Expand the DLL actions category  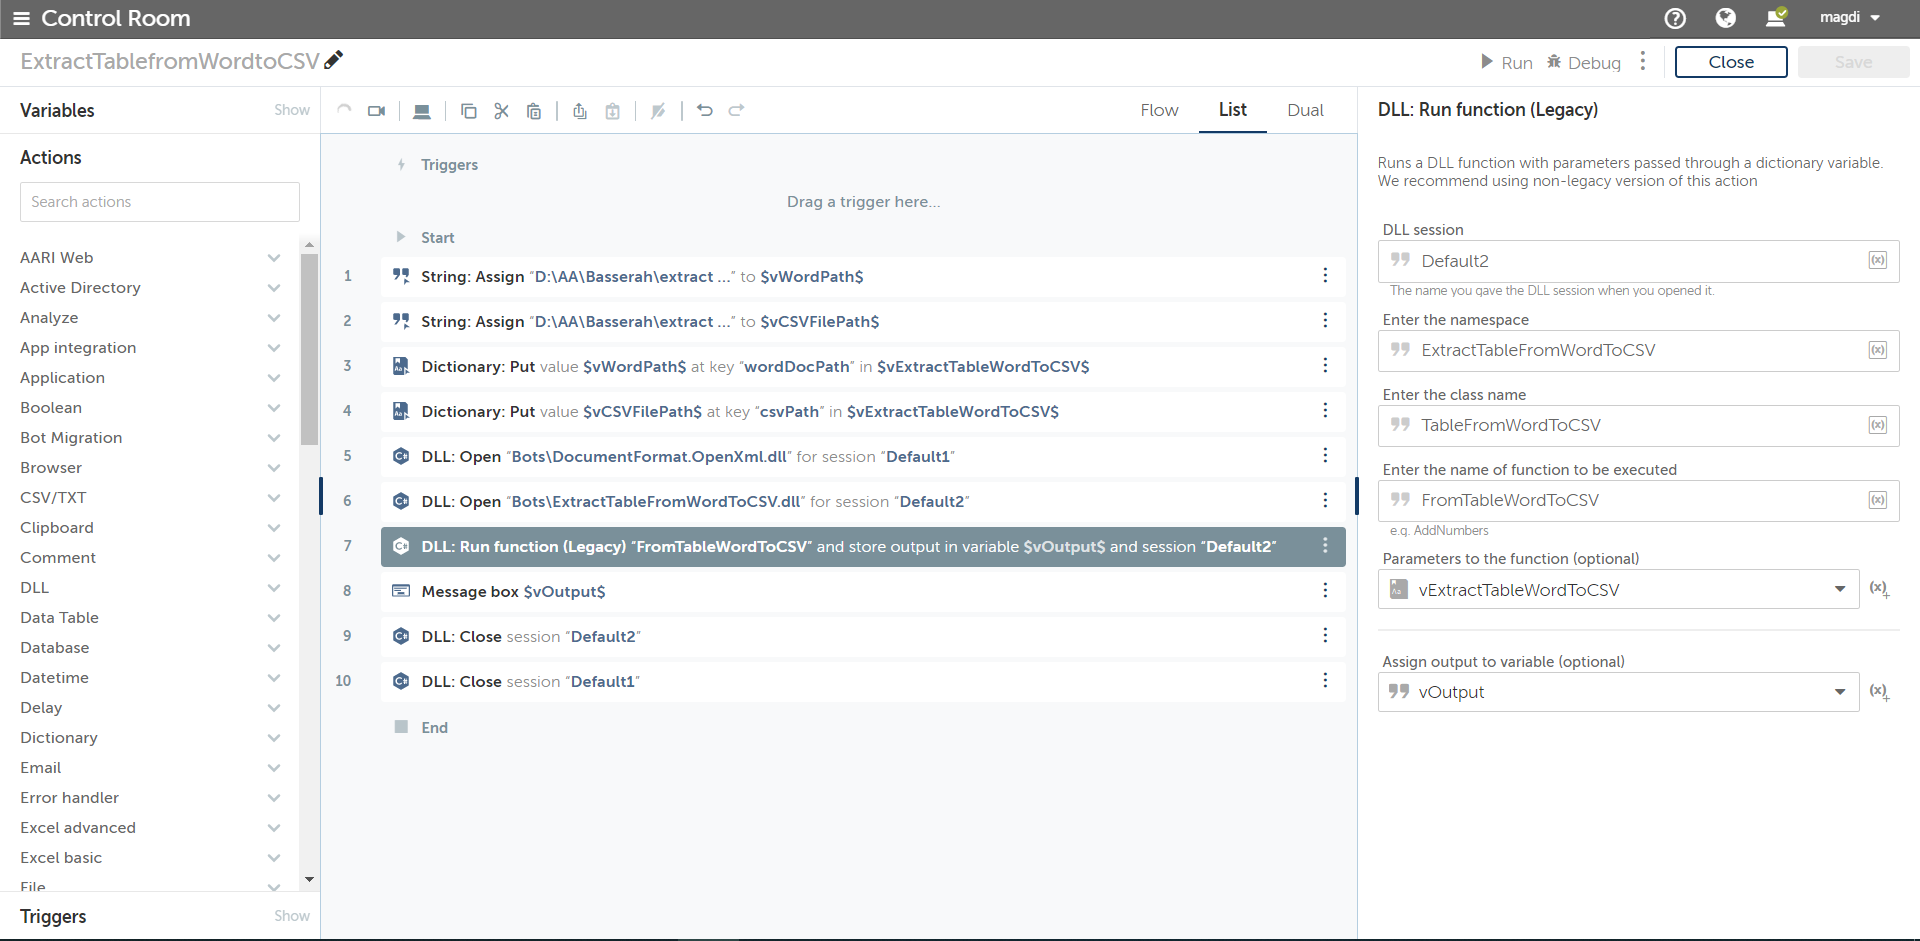click(273, 588)
